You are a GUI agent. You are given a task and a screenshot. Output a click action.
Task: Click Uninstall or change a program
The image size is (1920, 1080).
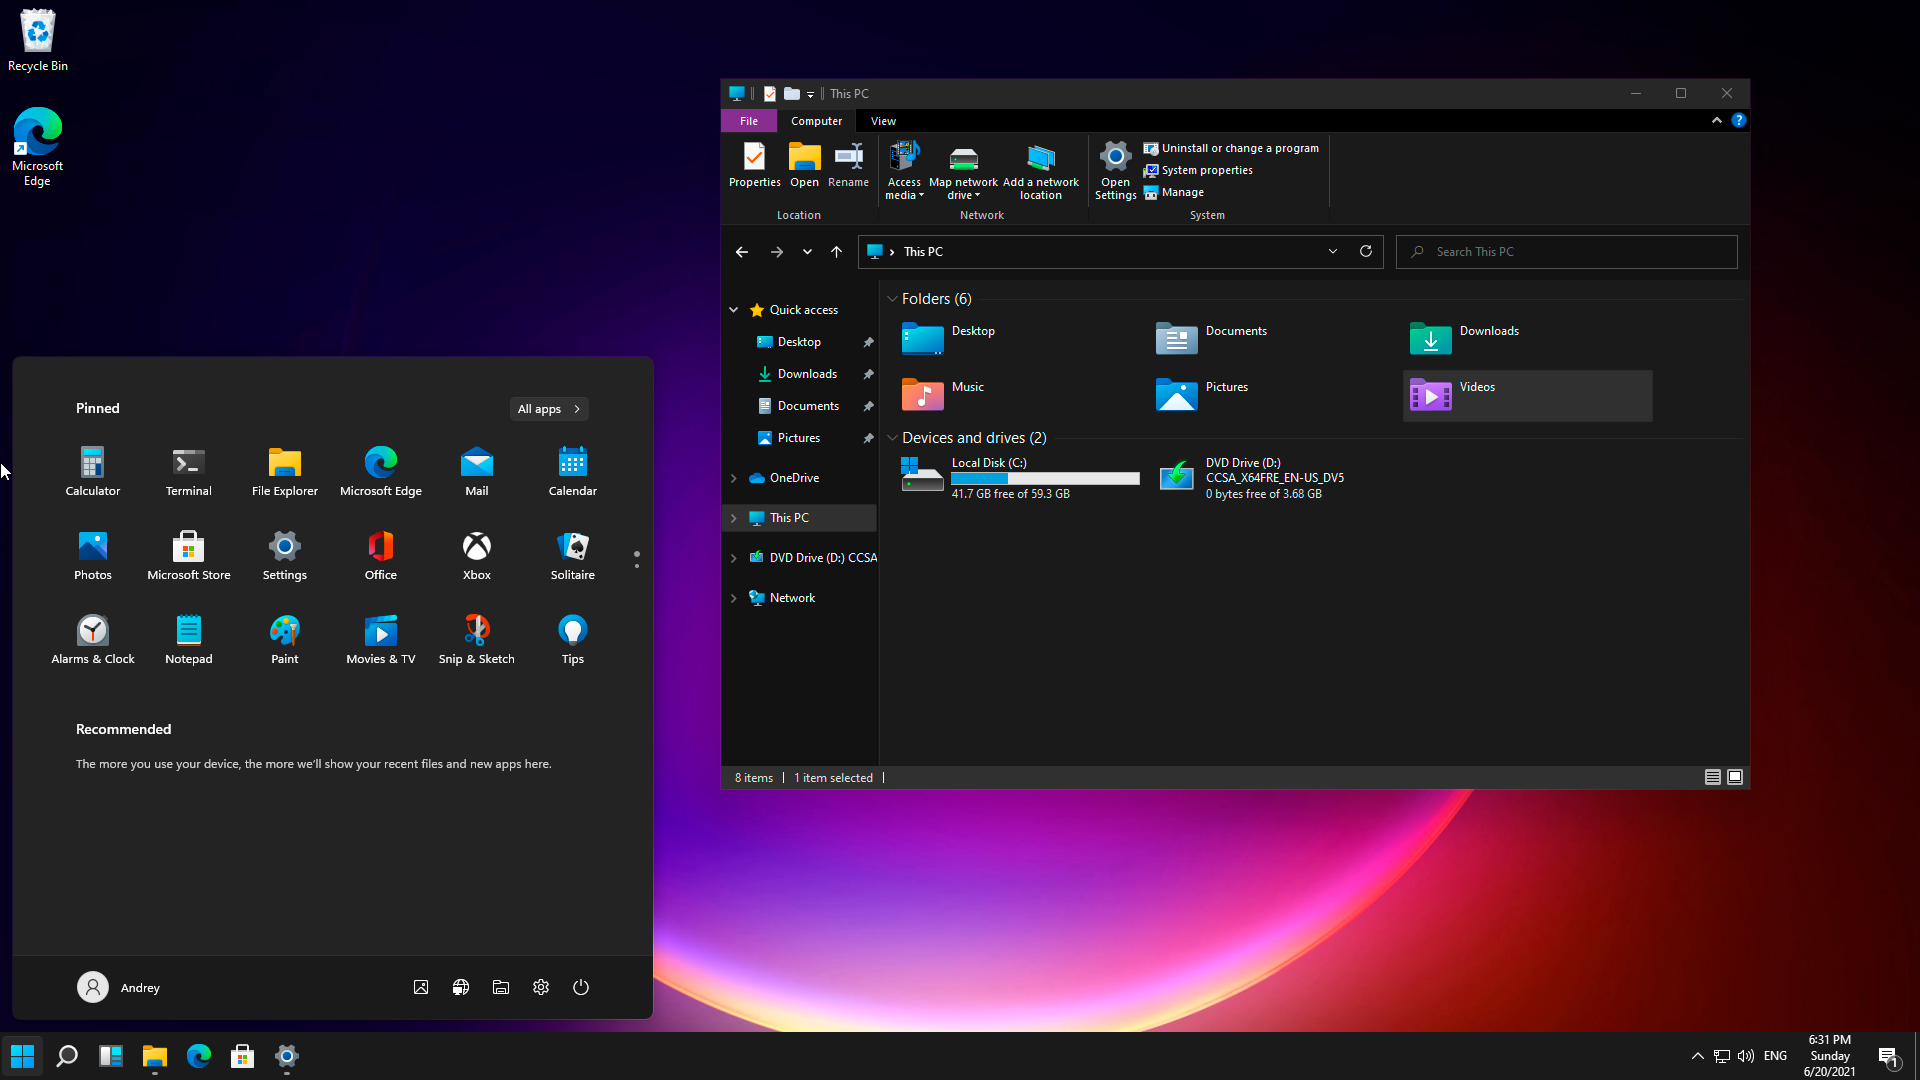click(1239, 148)
